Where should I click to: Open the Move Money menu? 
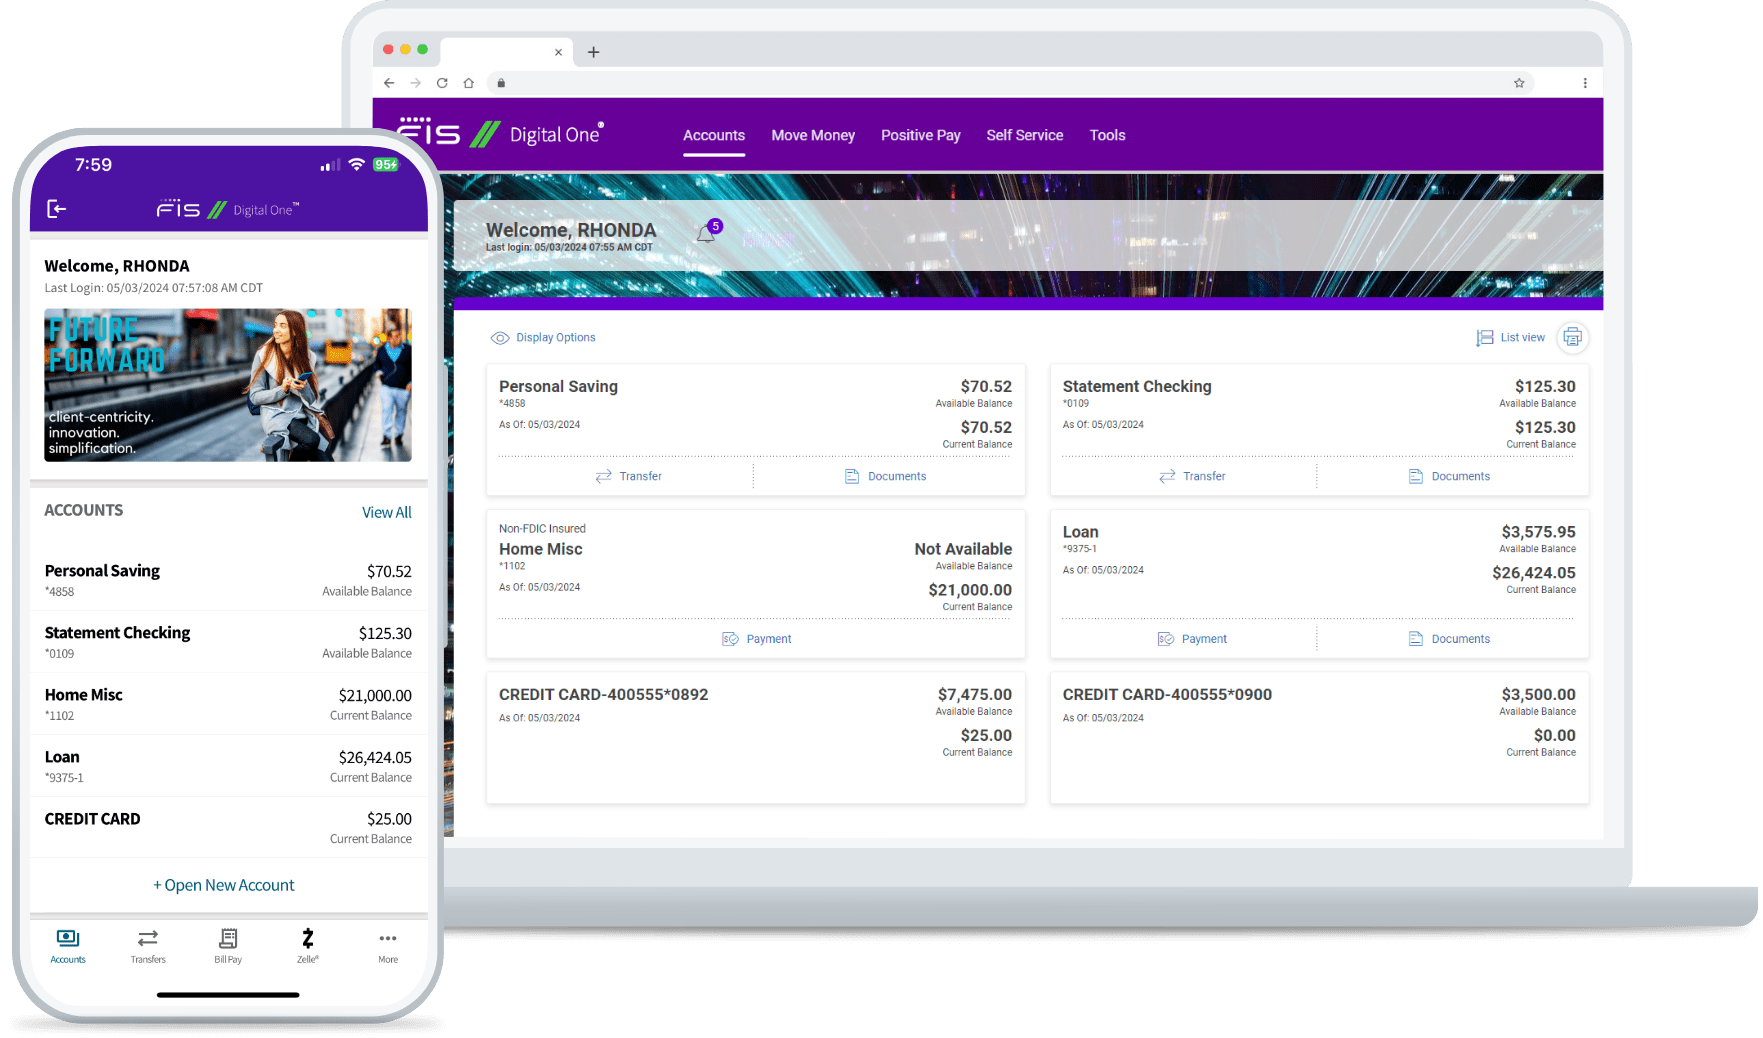(812, 135)
